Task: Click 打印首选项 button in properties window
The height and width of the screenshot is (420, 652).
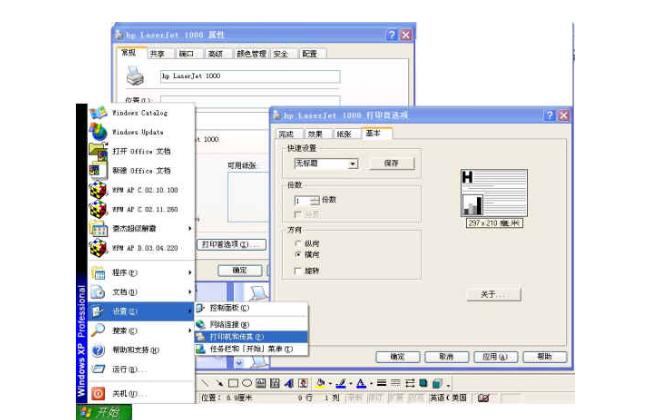Action: (x=231, y=245)
